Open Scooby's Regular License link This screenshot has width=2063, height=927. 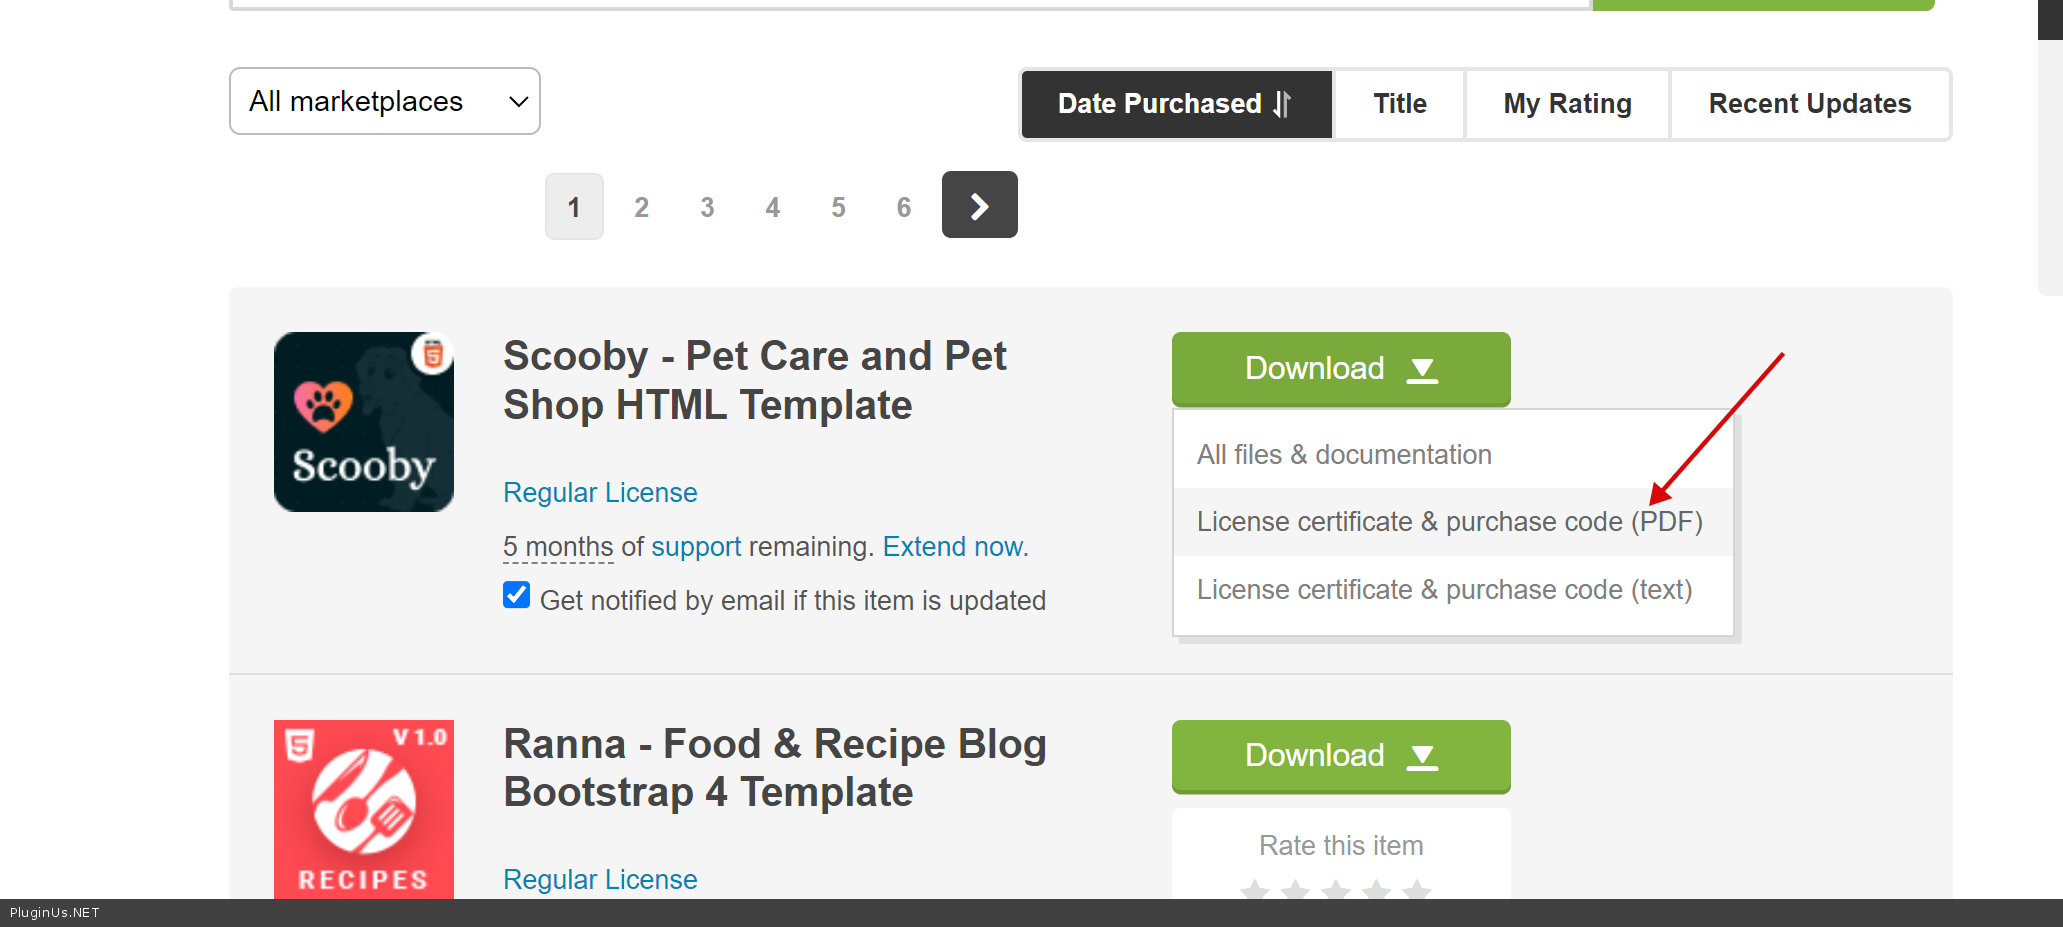pyautogui.click(x=600, y=493)
